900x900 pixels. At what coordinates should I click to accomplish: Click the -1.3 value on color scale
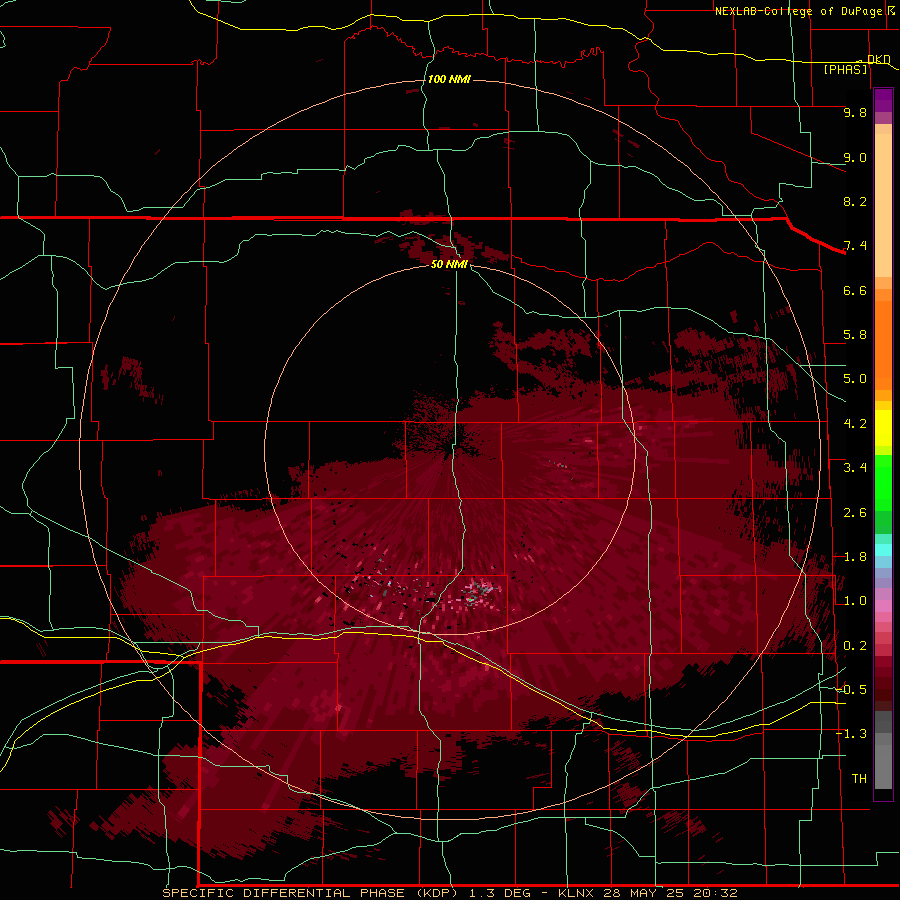pos(851,734)
